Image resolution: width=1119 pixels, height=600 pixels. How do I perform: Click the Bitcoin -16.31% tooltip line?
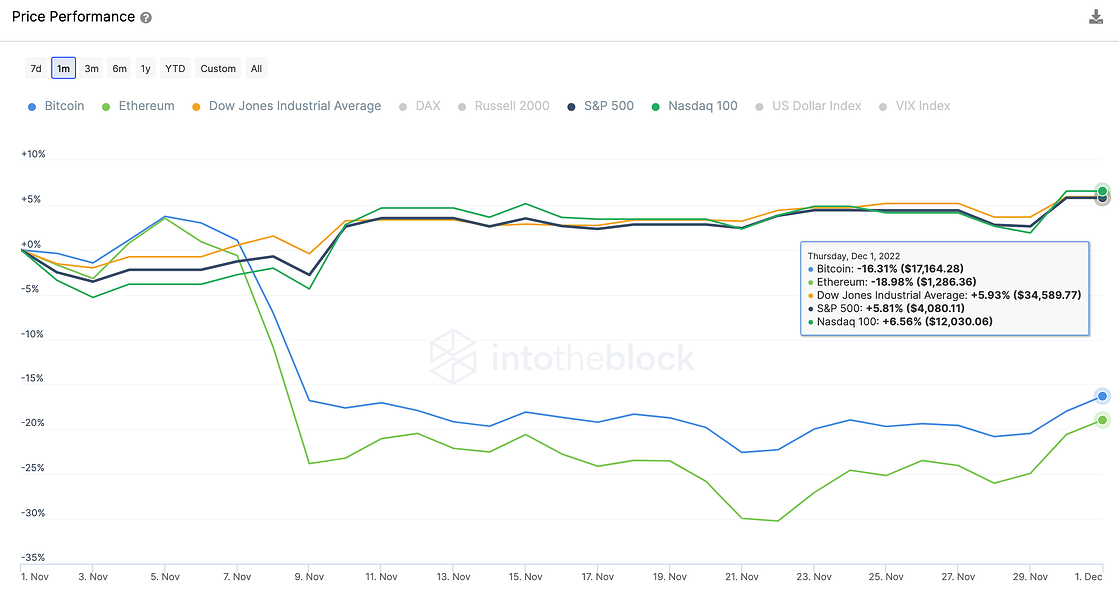[x=886, y=269]
